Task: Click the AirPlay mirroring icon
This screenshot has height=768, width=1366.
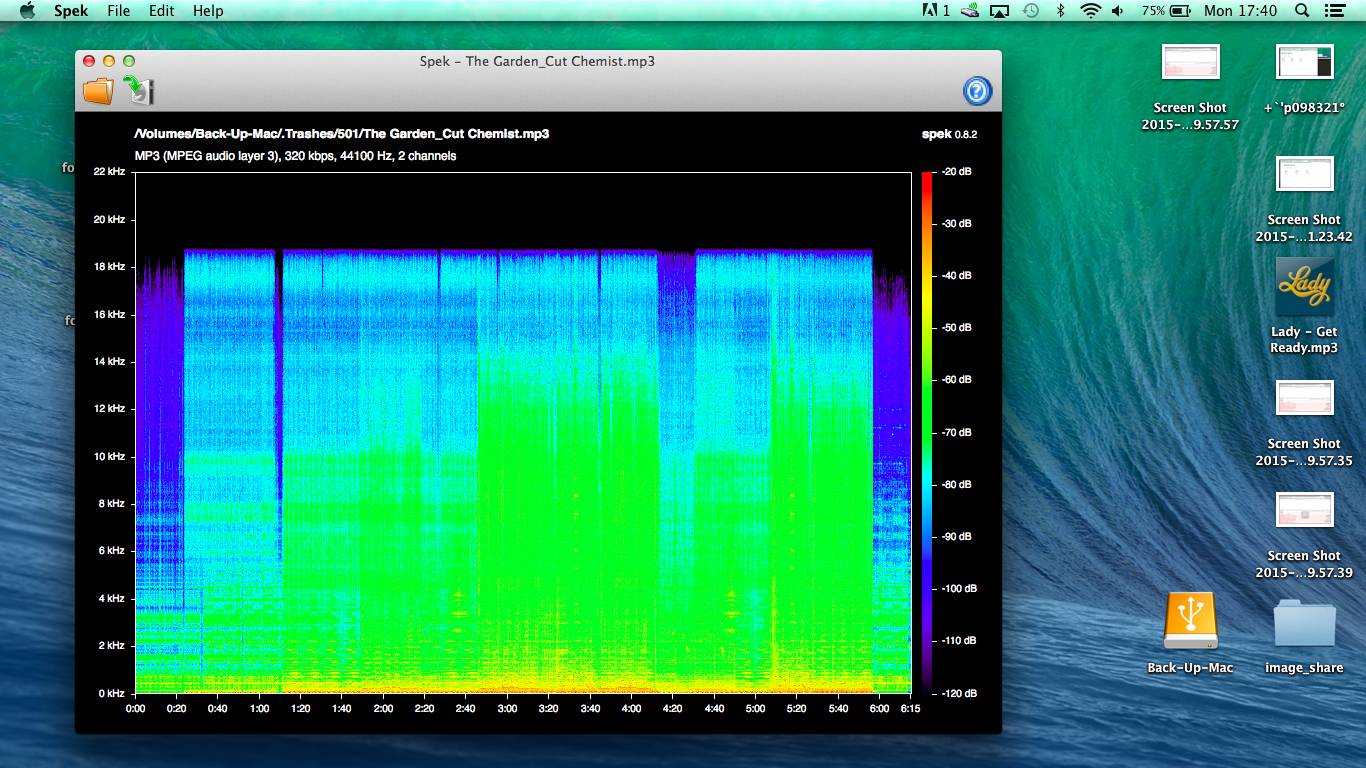Action: point(999,11)
